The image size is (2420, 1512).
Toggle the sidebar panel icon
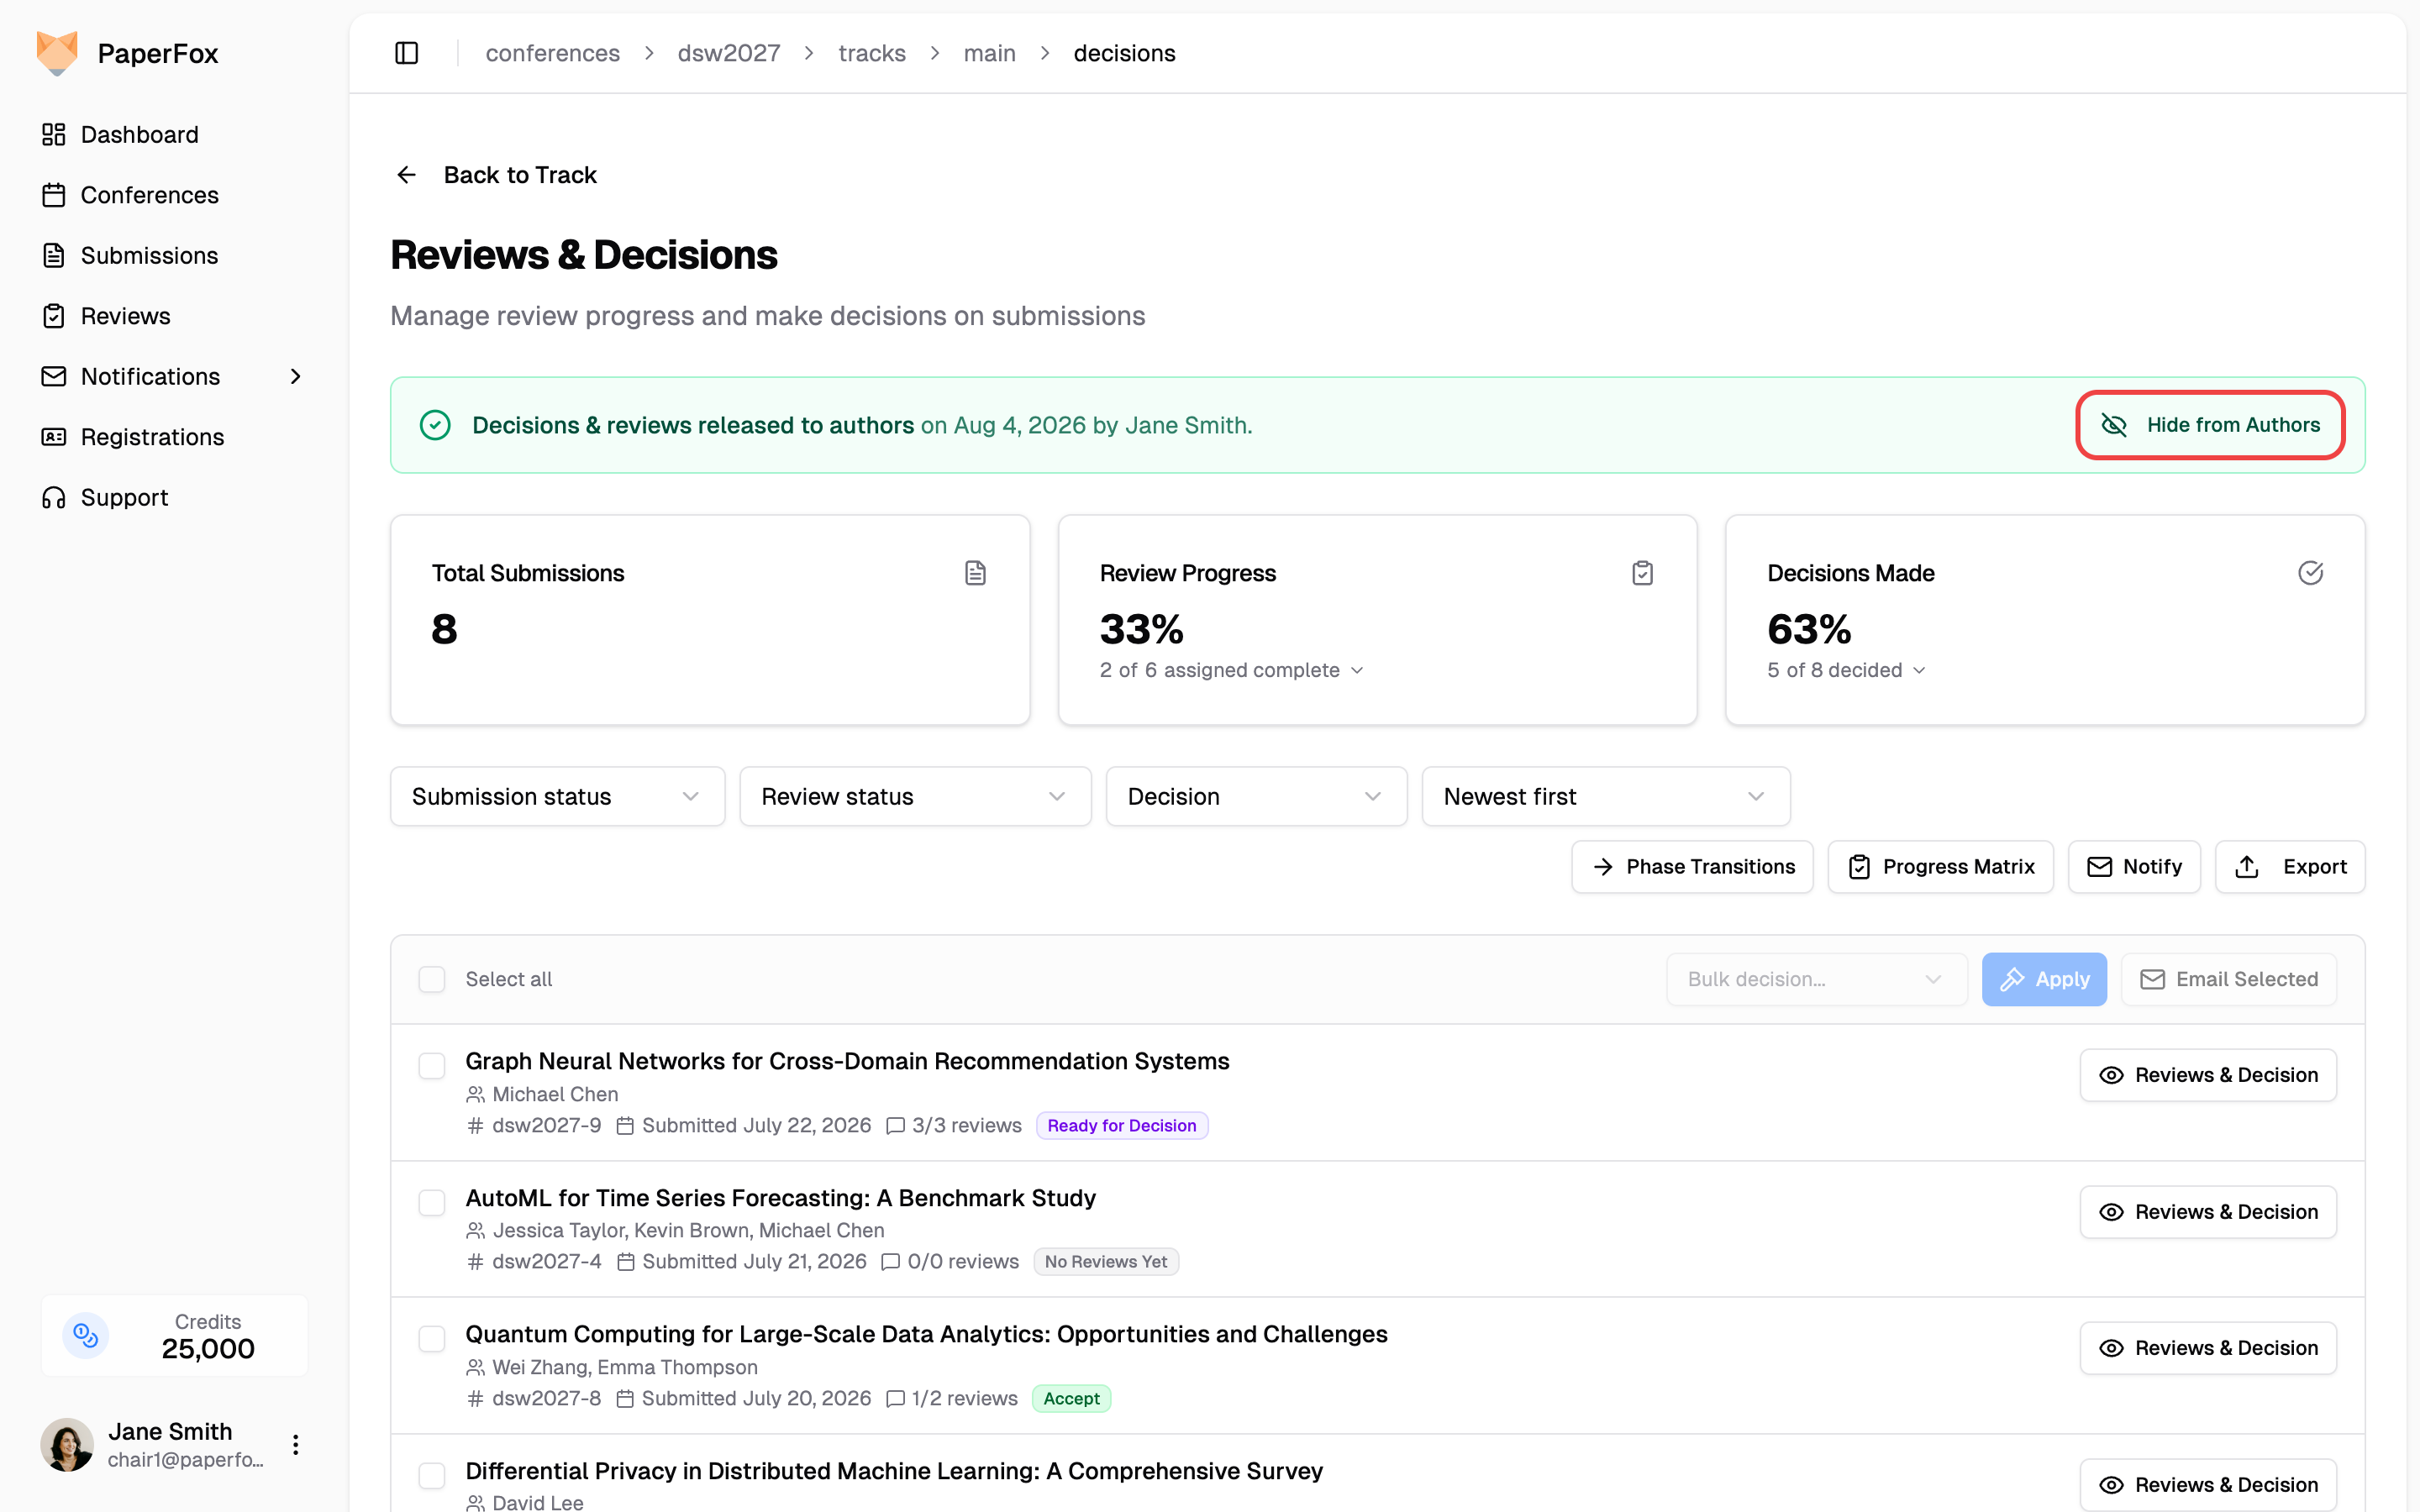(x=406, y=53)
